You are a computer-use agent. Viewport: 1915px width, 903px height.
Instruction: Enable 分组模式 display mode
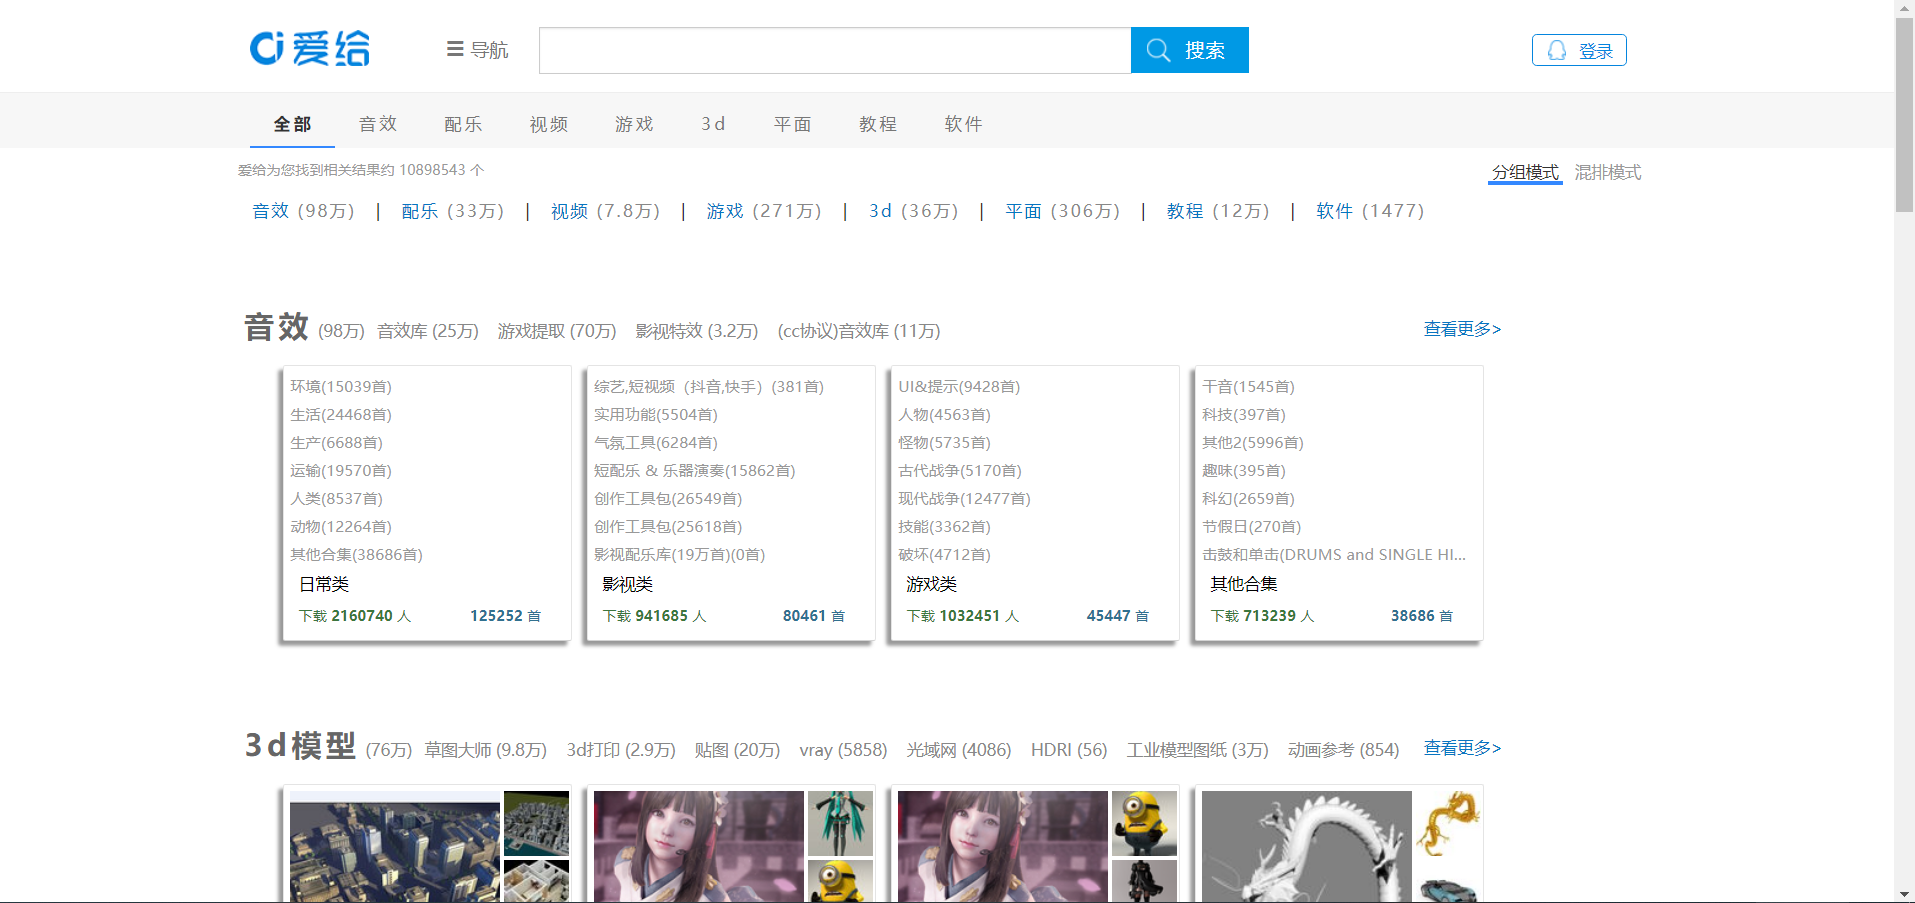[1523, 172]
